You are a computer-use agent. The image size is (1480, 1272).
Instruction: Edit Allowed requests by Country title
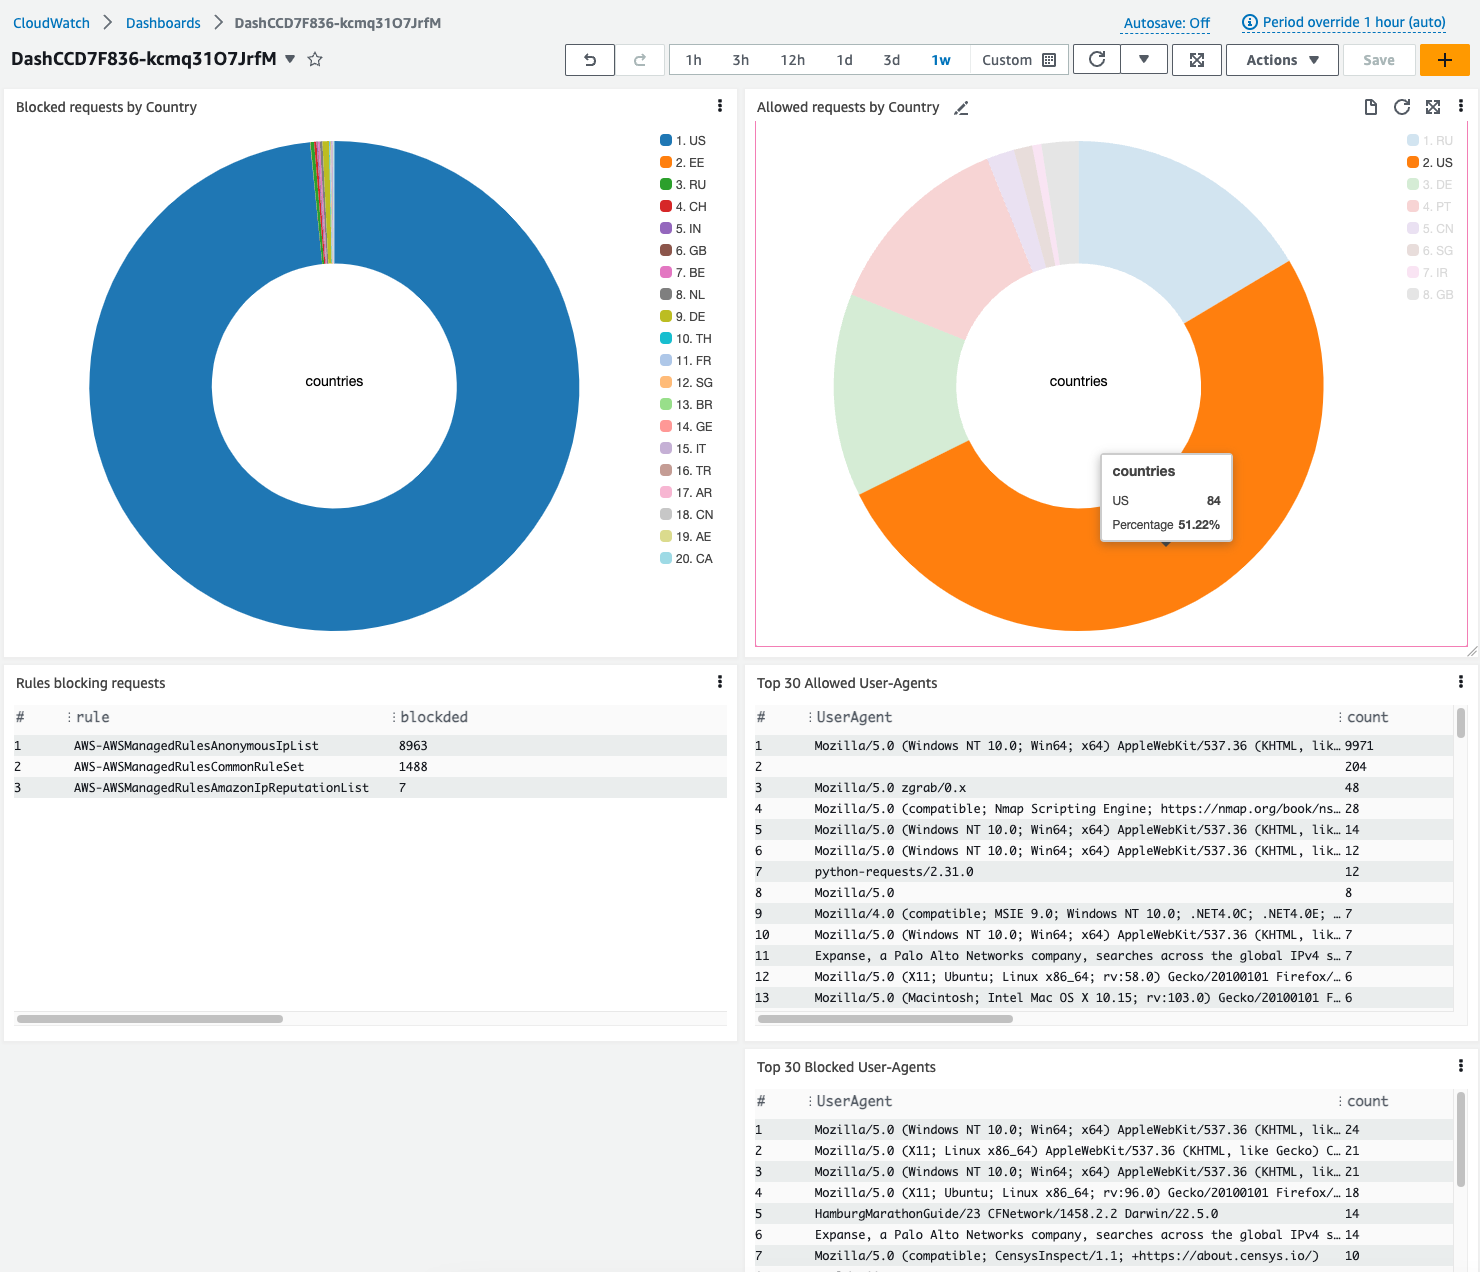point(961,108)
